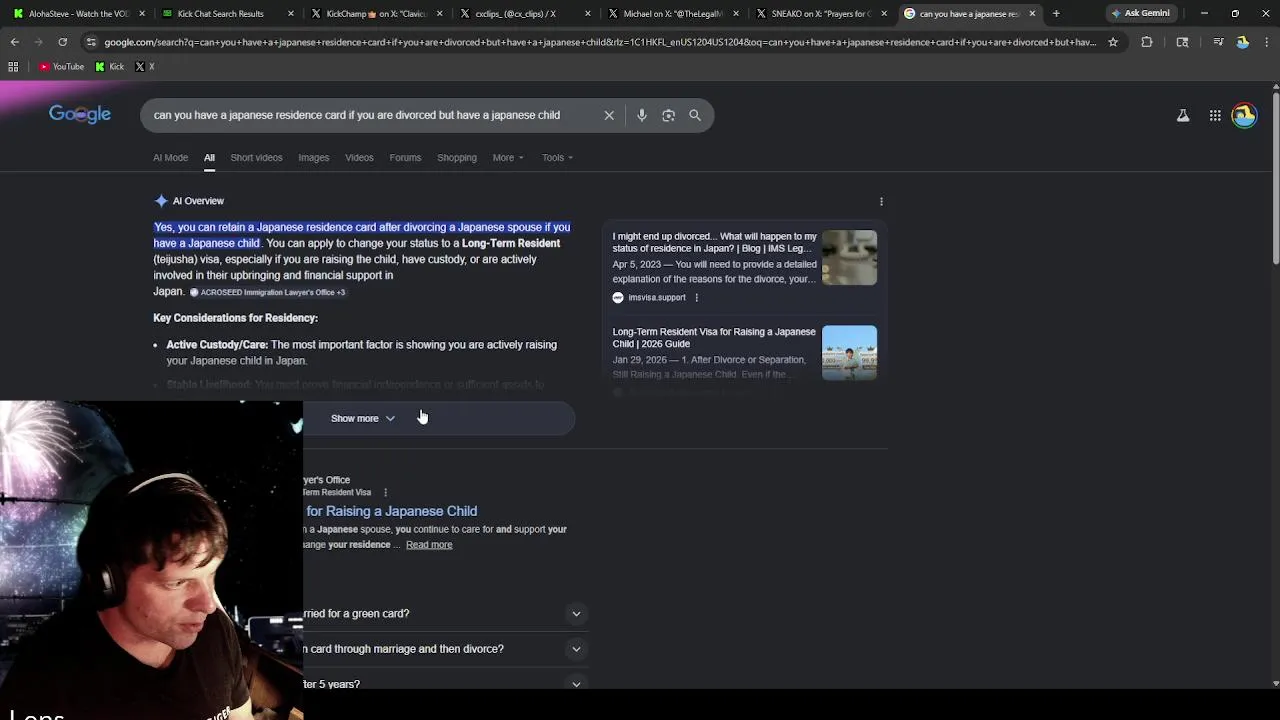Switch to Short videos tab

pyautogui.click(x=256, y=157)
